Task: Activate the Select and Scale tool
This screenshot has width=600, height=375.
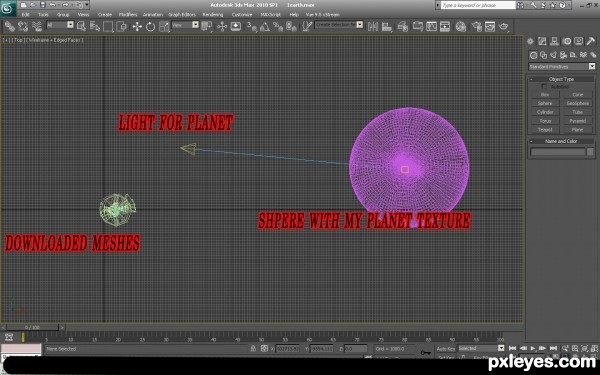Action: click(x=164, y=26)
